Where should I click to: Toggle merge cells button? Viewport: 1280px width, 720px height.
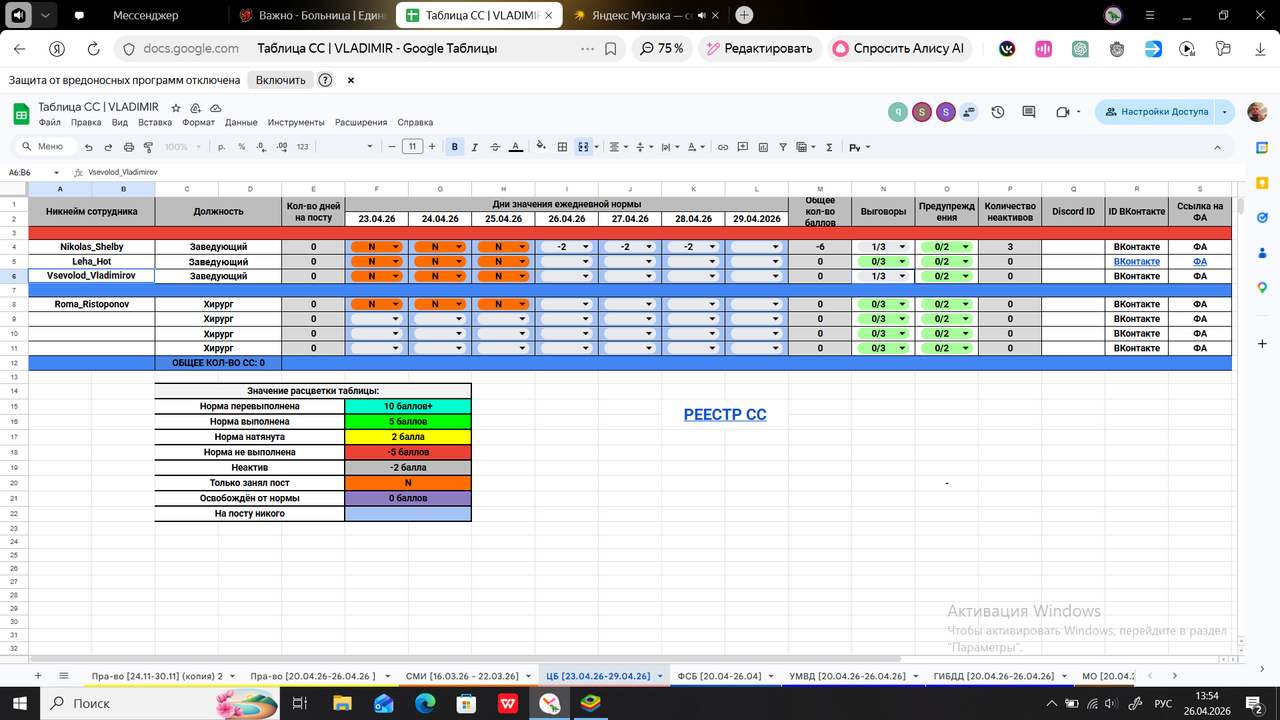coord(584,147)
